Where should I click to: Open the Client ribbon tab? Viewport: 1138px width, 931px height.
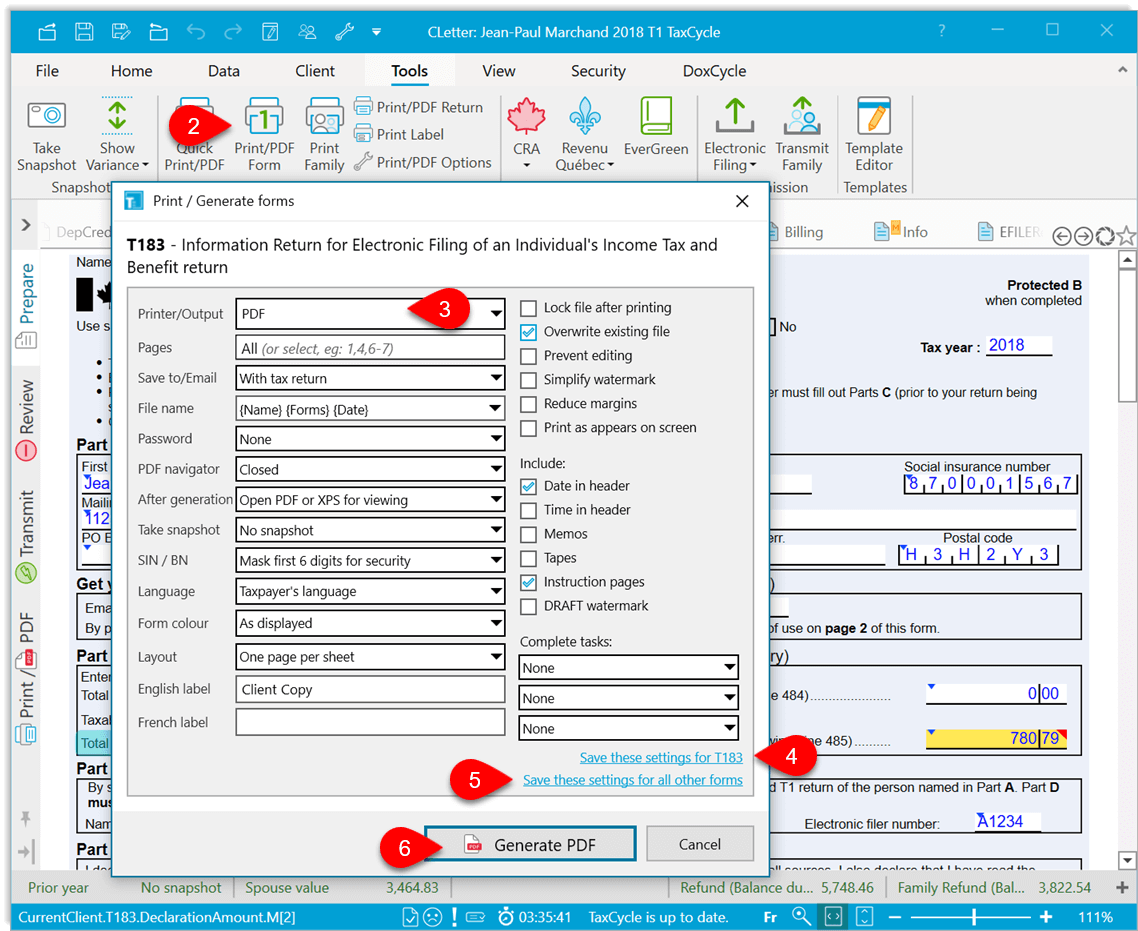pos(315,71)
